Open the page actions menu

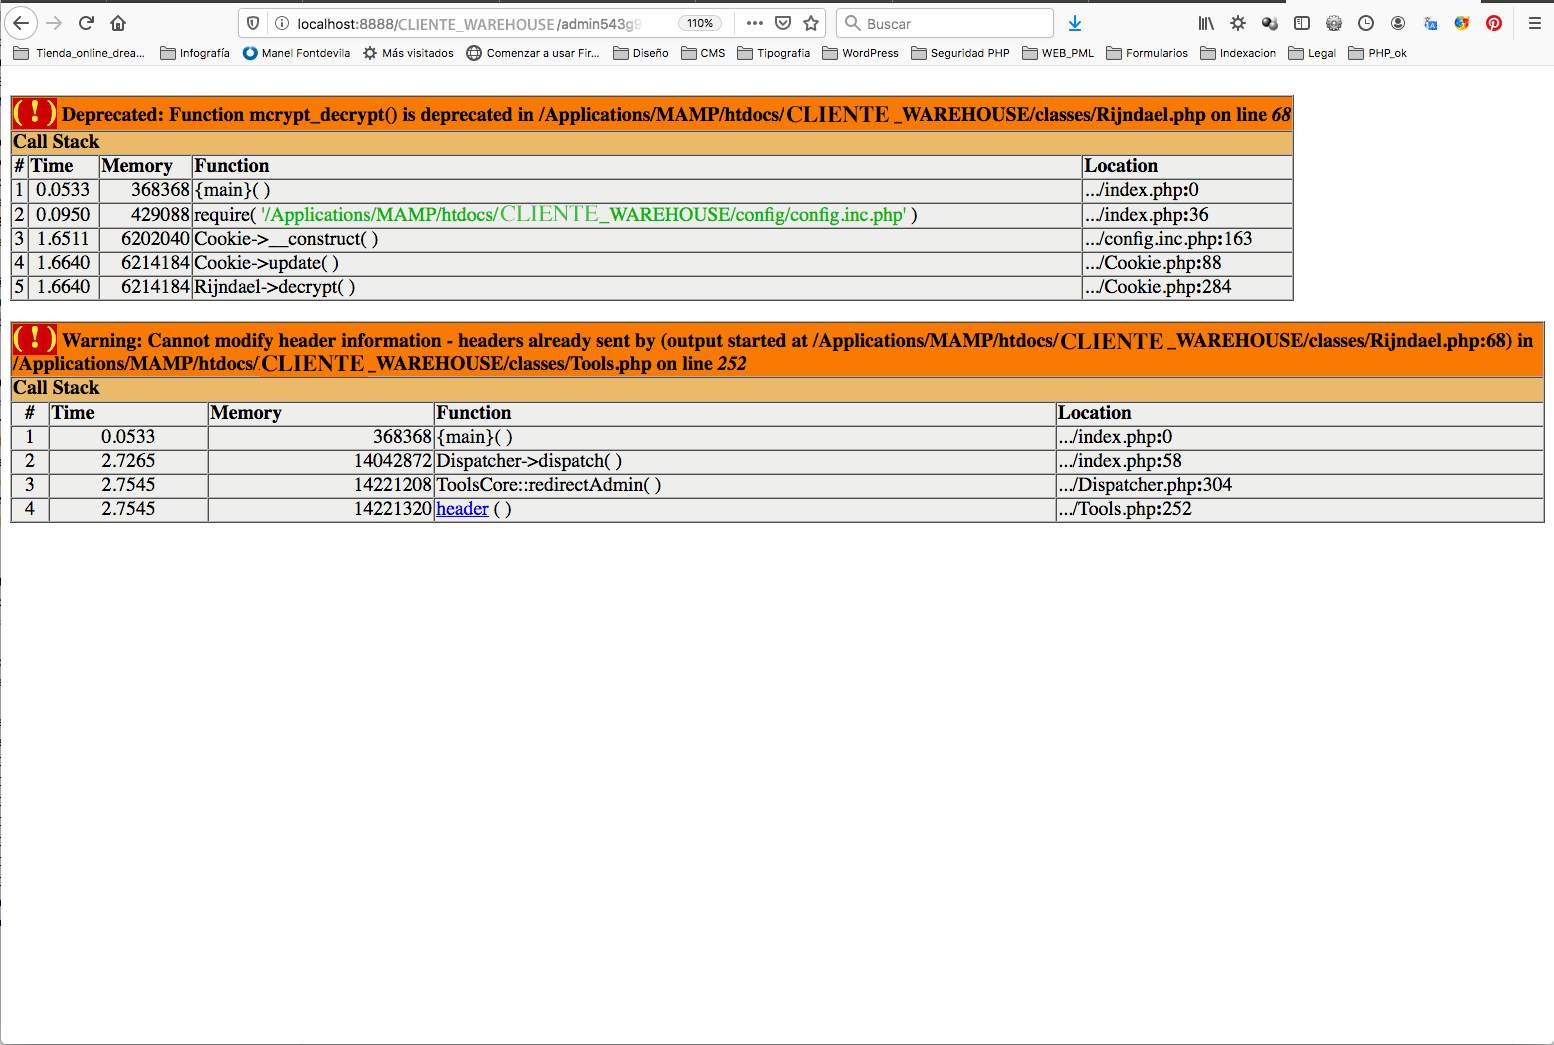pyautogui.click(x=755, y=23)
